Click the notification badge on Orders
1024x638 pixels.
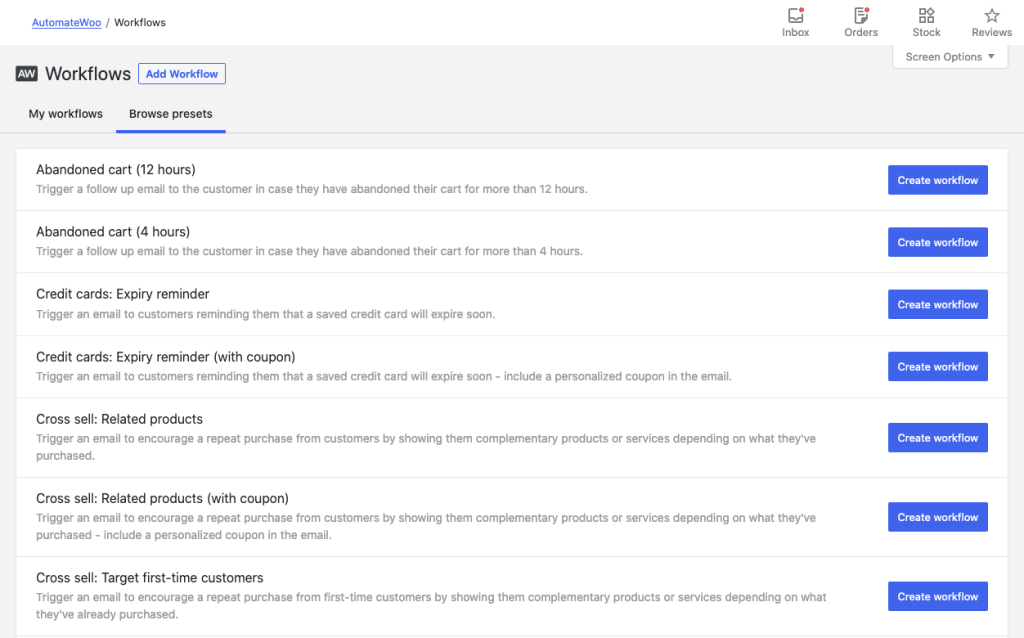tap(868, 9)
